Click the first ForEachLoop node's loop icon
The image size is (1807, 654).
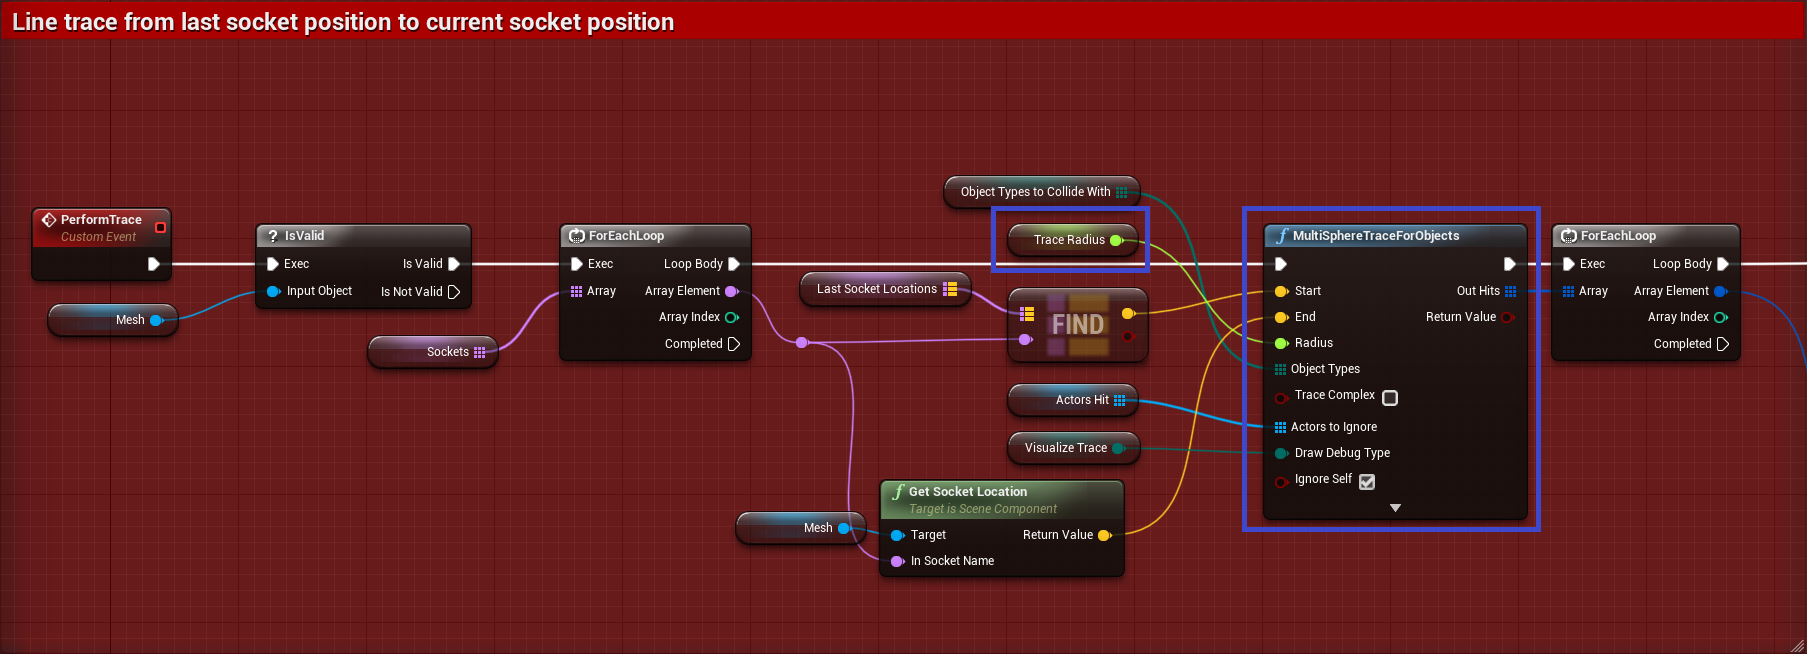577,236
